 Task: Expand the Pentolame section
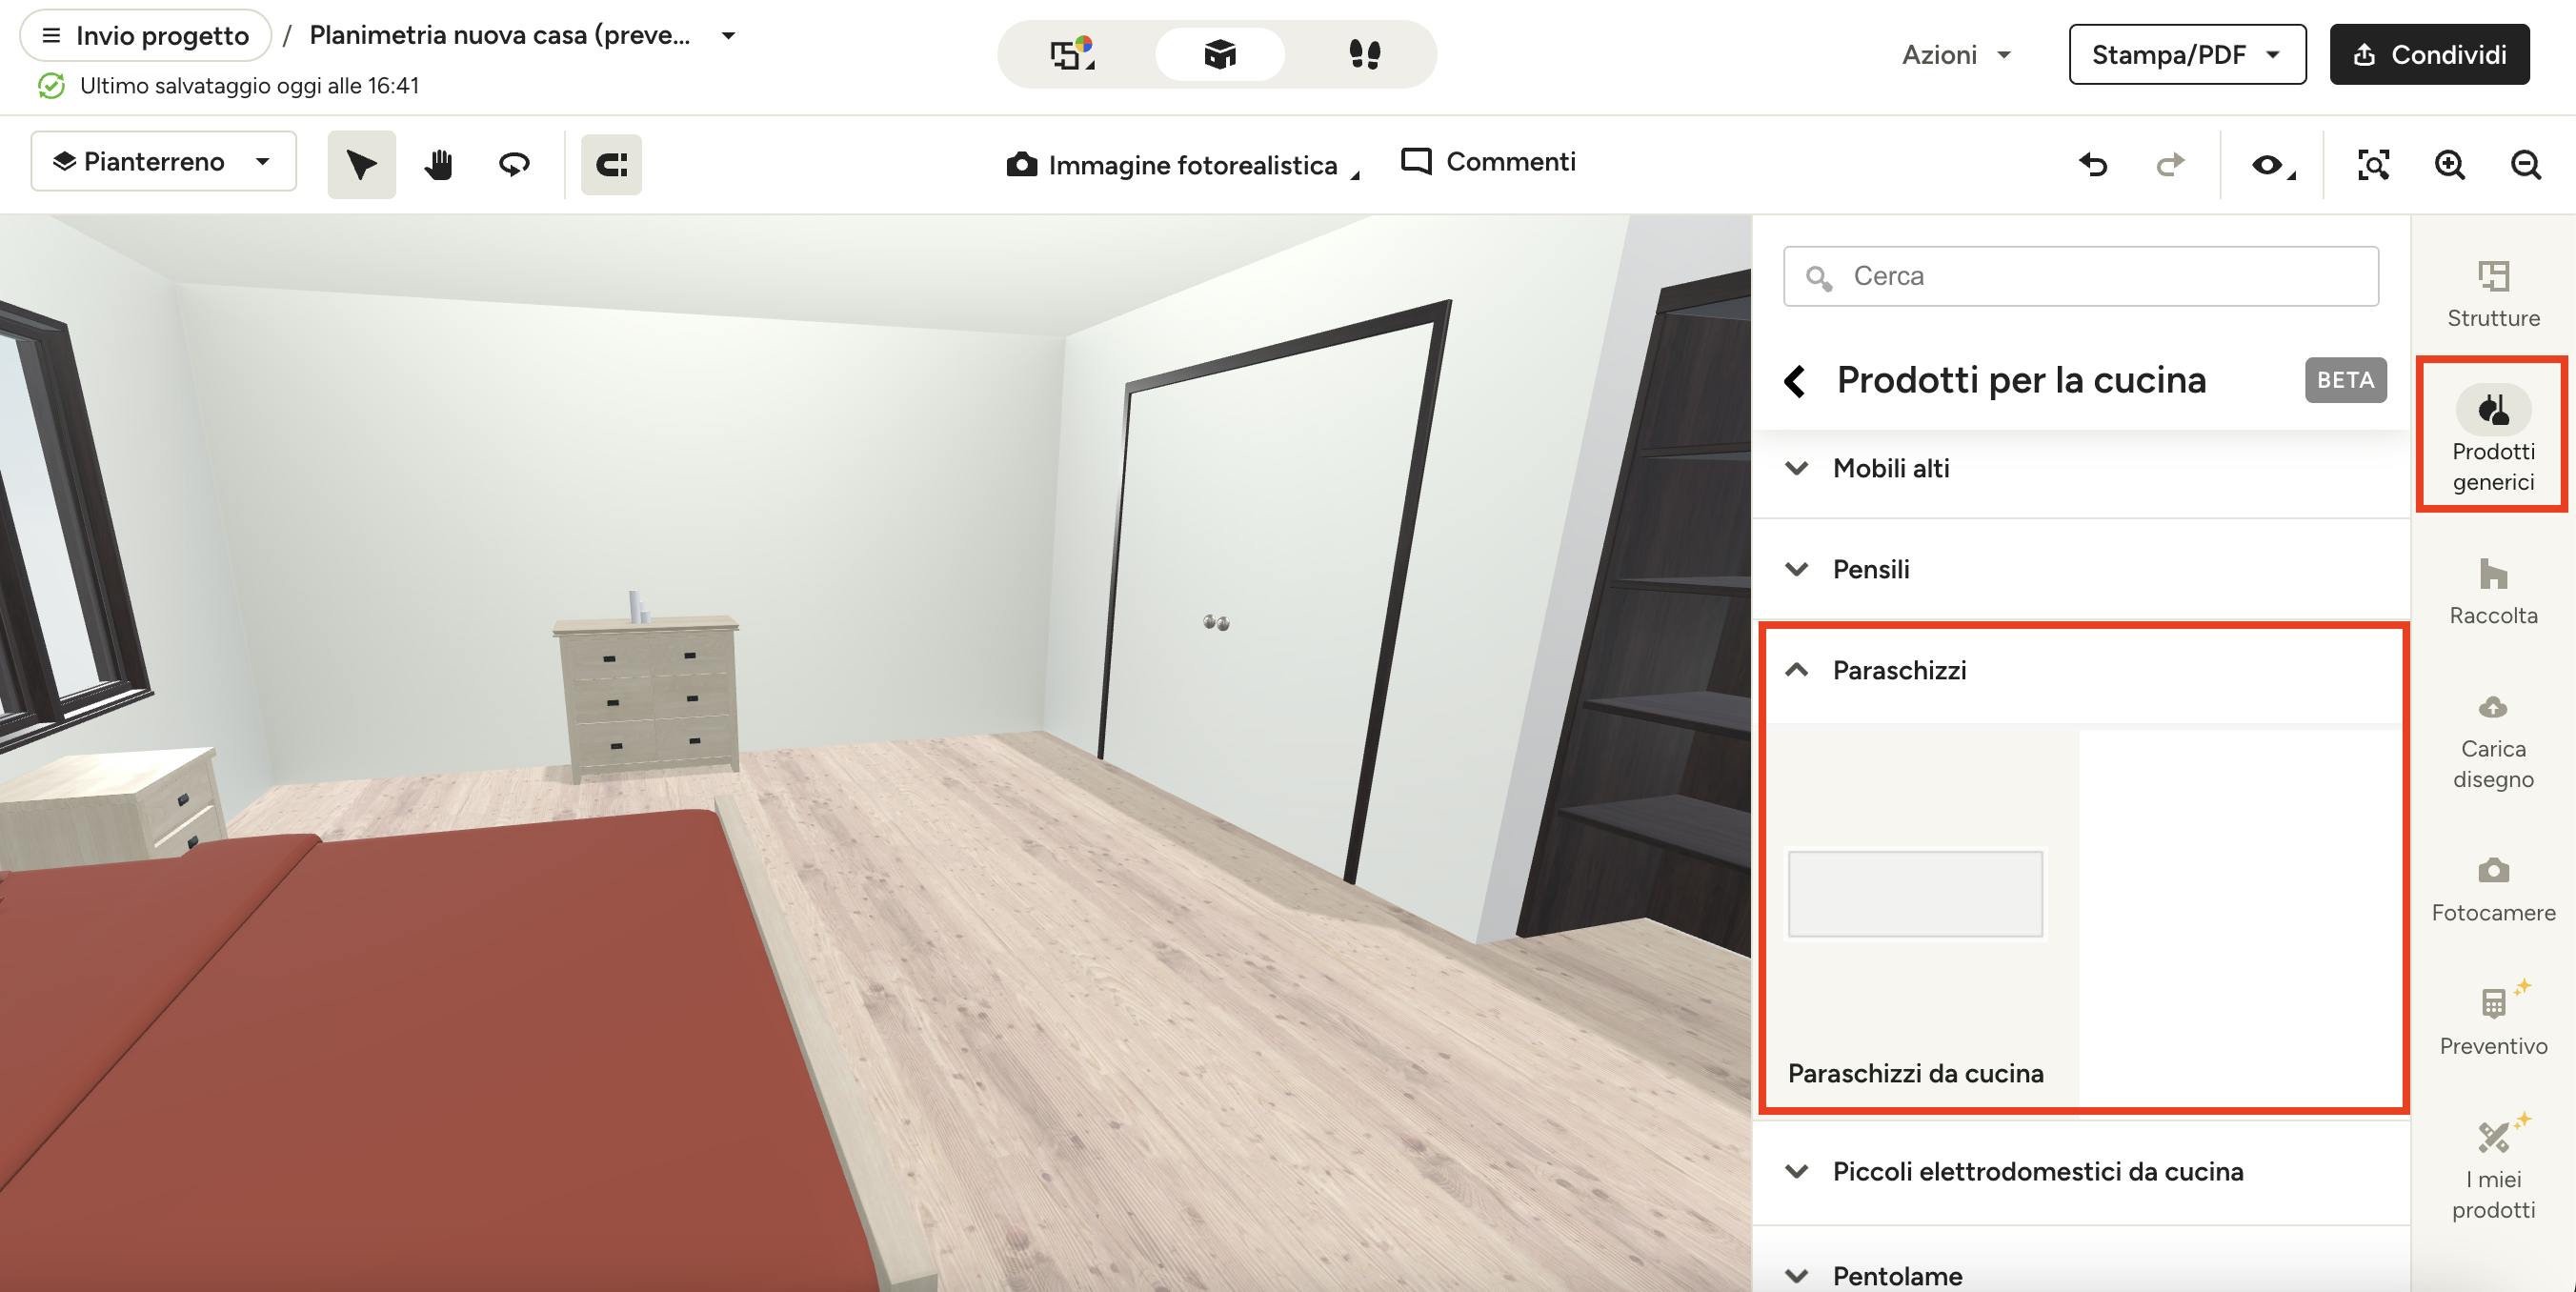coord(2080,1274)
